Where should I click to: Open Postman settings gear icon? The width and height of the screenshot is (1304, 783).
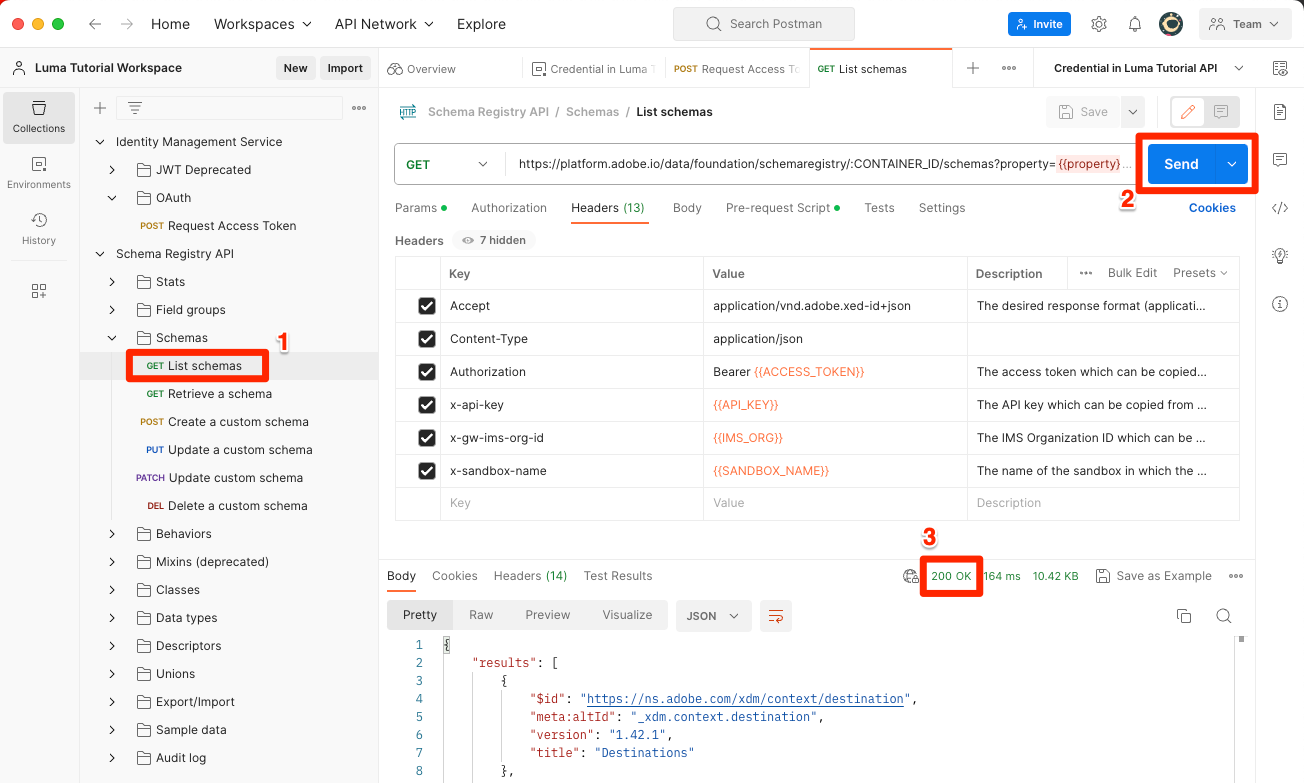tap(1099, 24)
